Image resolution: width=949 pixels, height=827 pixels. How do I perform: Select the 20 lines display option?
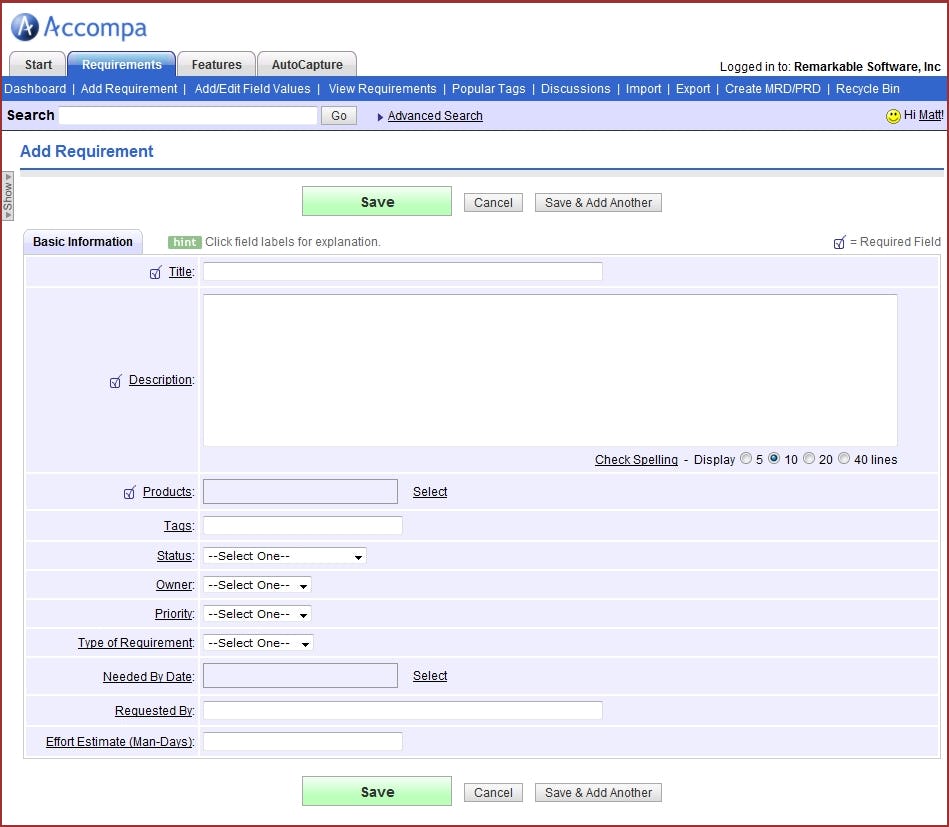[808, 458]
